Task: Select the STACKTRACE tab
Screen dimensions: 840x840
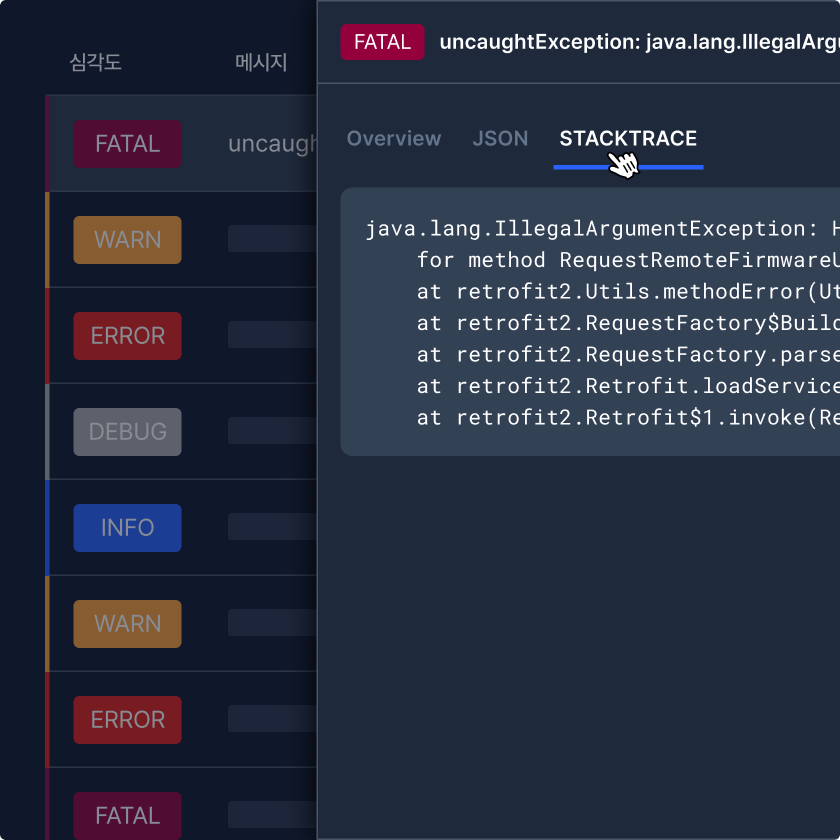Action: tap(628, 139)
